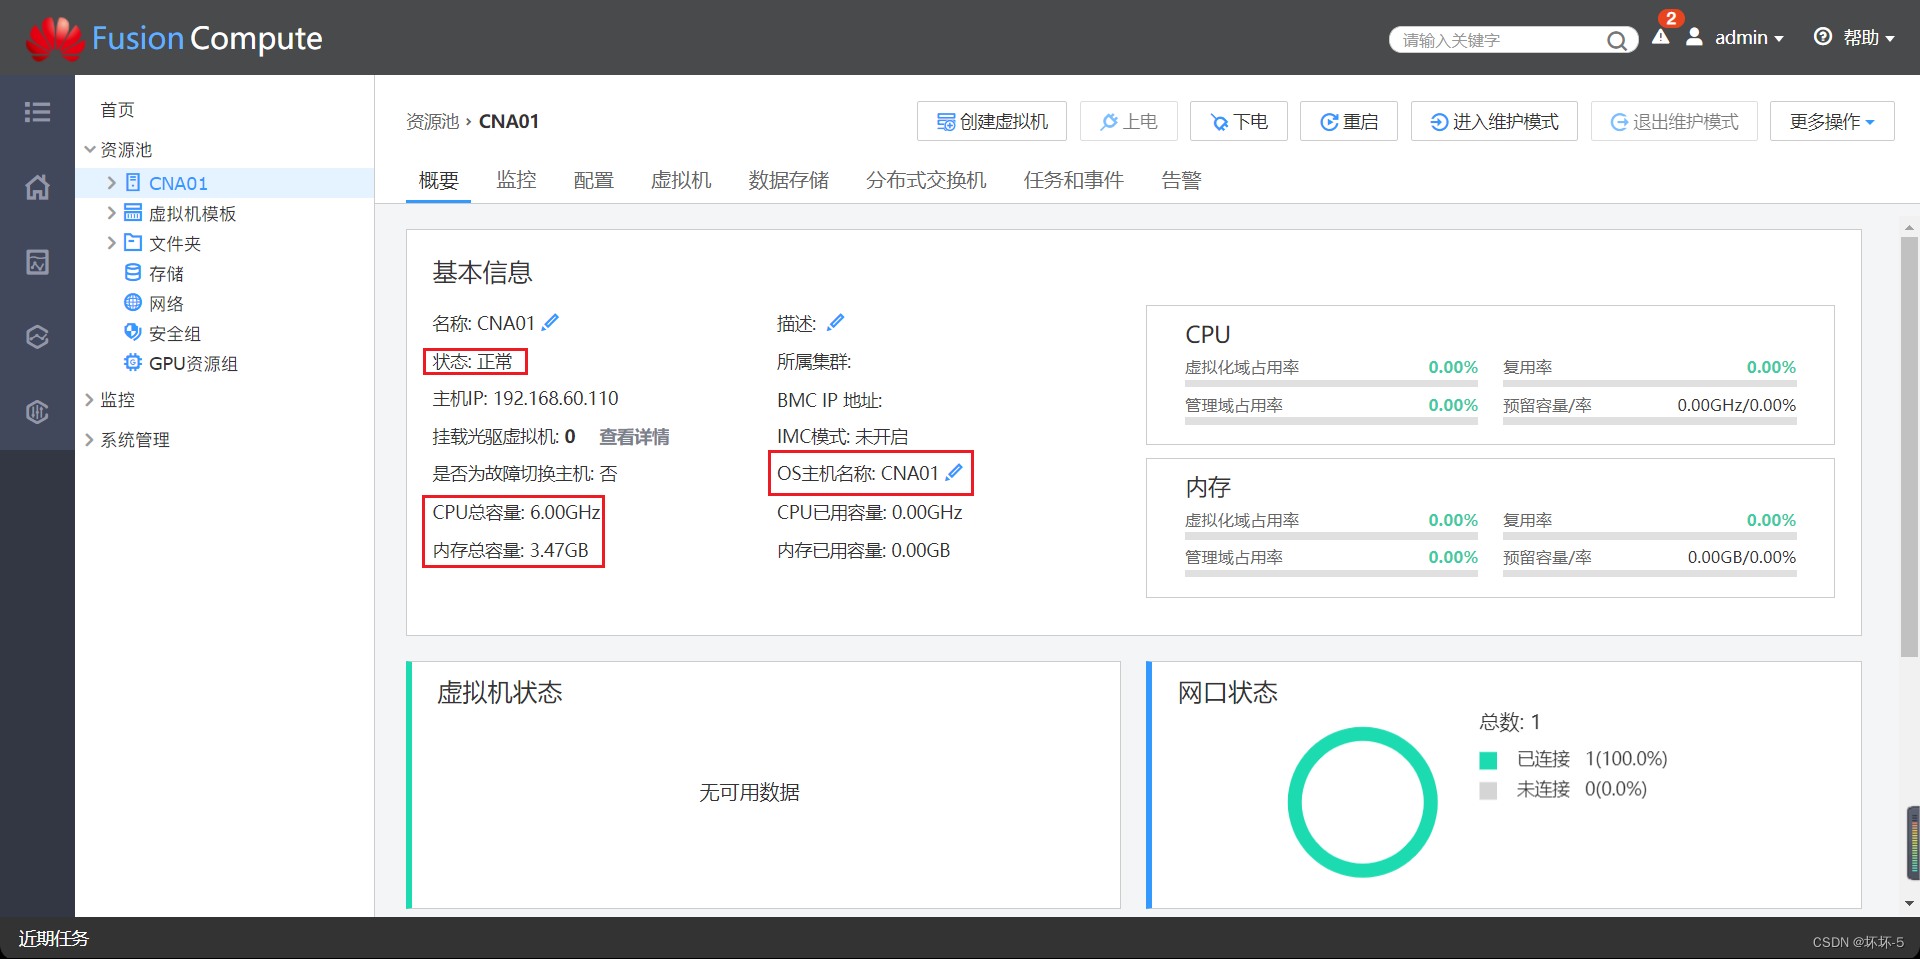Select 网络 in the resource tree
The image size is (1920, 959).
click(166, 303)
